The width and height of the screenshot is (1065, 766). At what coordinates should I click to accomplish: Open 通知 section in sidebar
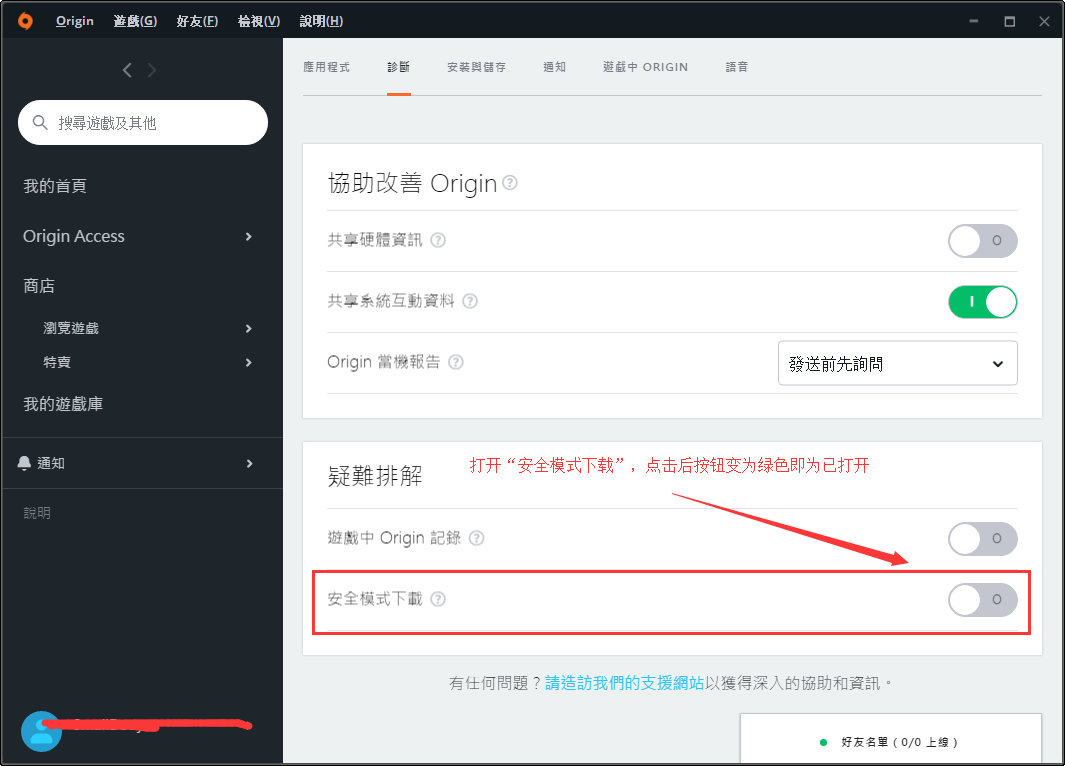click(51, 463)
